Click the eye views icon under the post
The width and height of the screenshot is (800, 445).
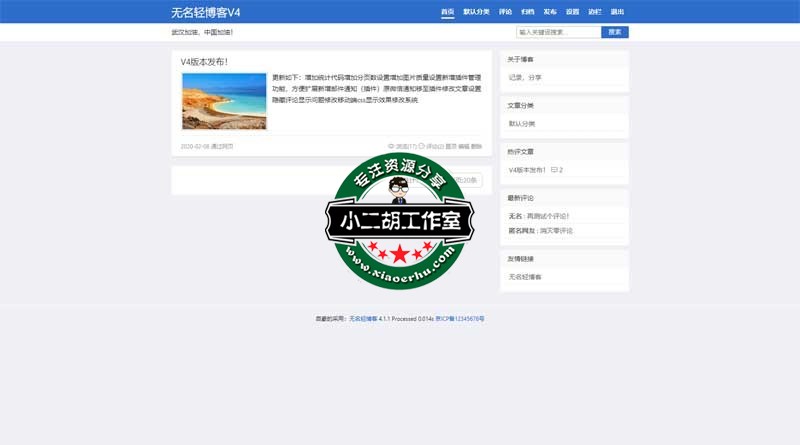coord(391,146)
